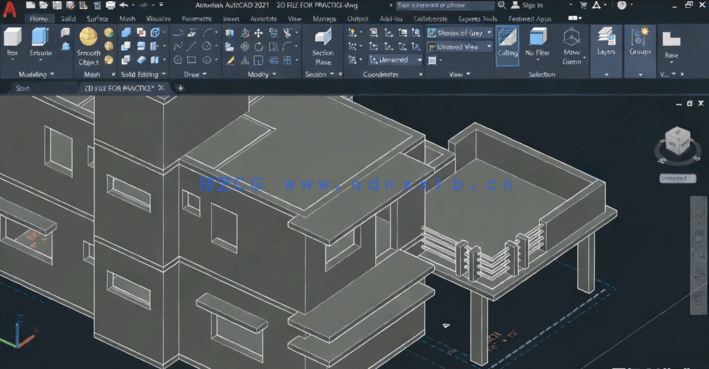Open the Unsaved View dropdown
The image size is (709, 369).
point(459,47)
